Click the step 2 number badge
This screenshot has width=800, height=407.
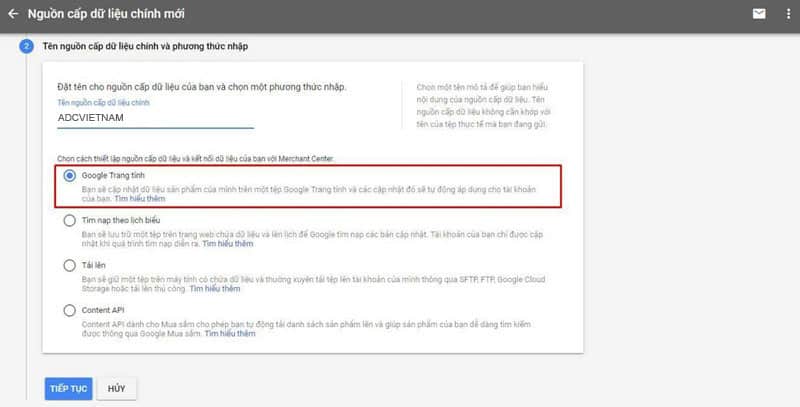26,47
